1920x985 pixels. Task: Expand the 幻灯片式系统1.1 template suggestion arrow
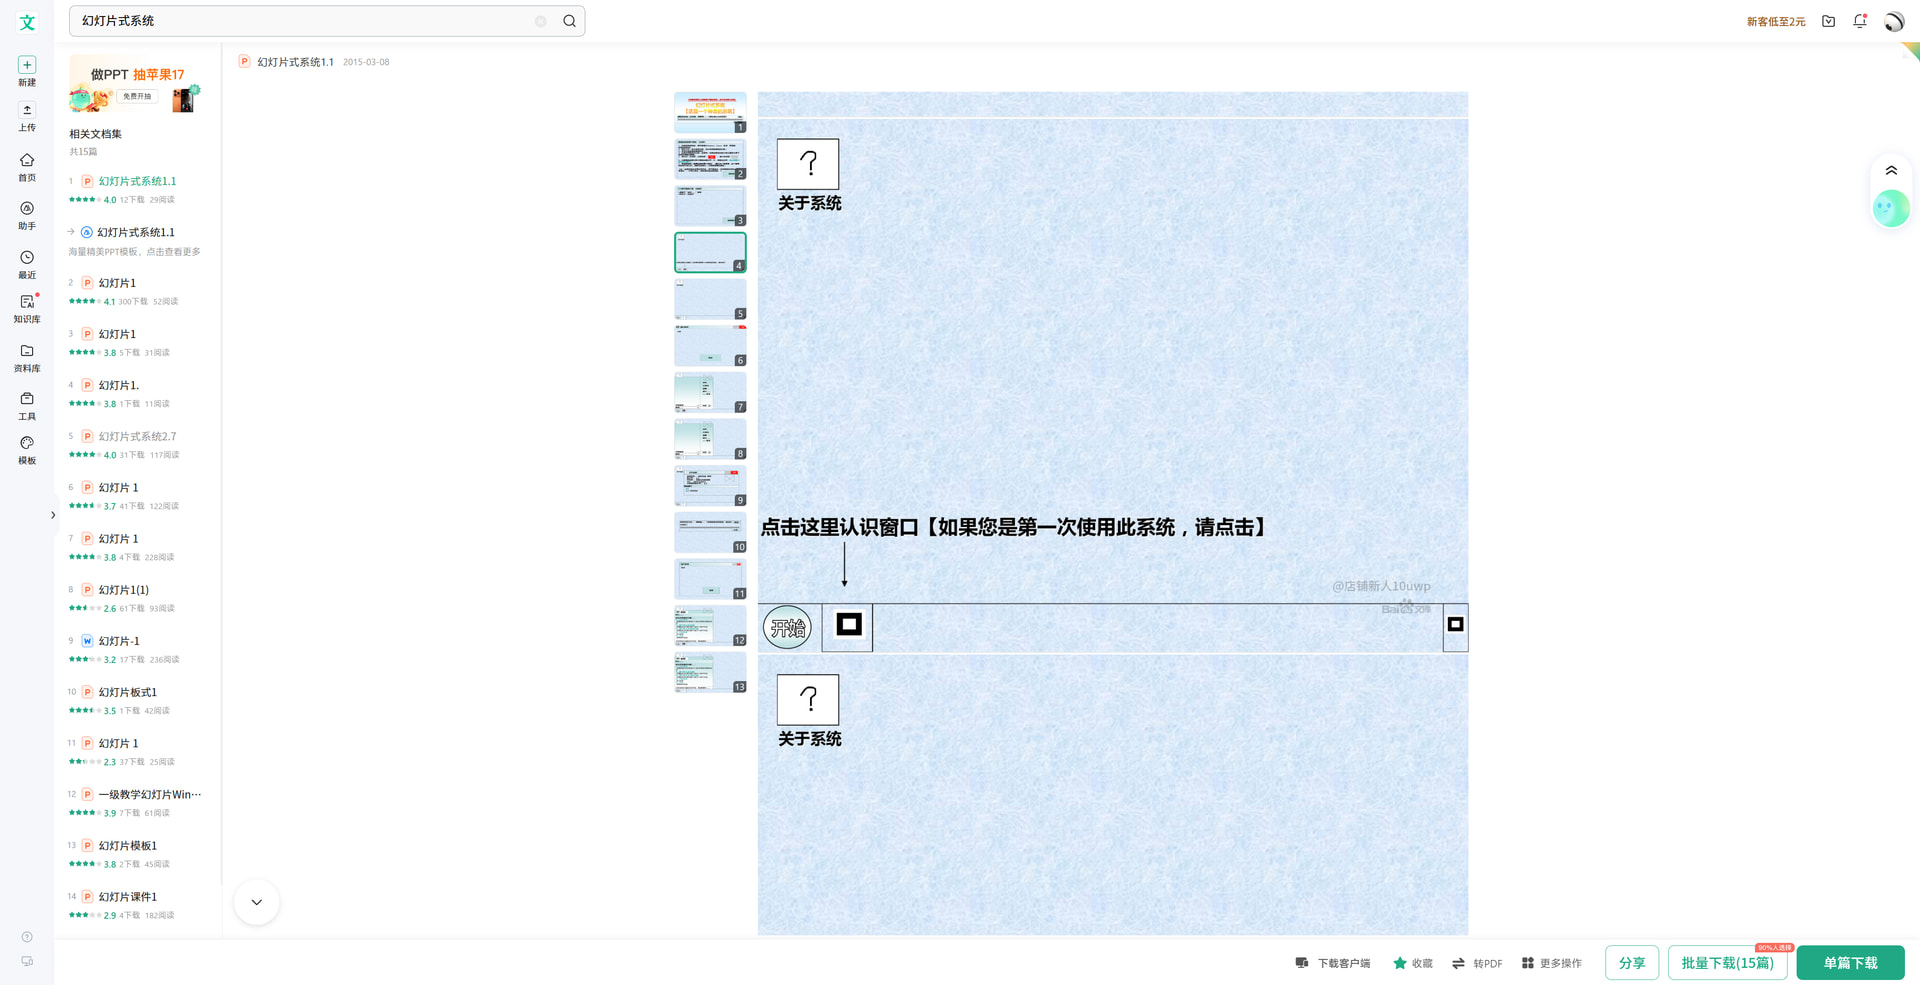coord(71,232)
